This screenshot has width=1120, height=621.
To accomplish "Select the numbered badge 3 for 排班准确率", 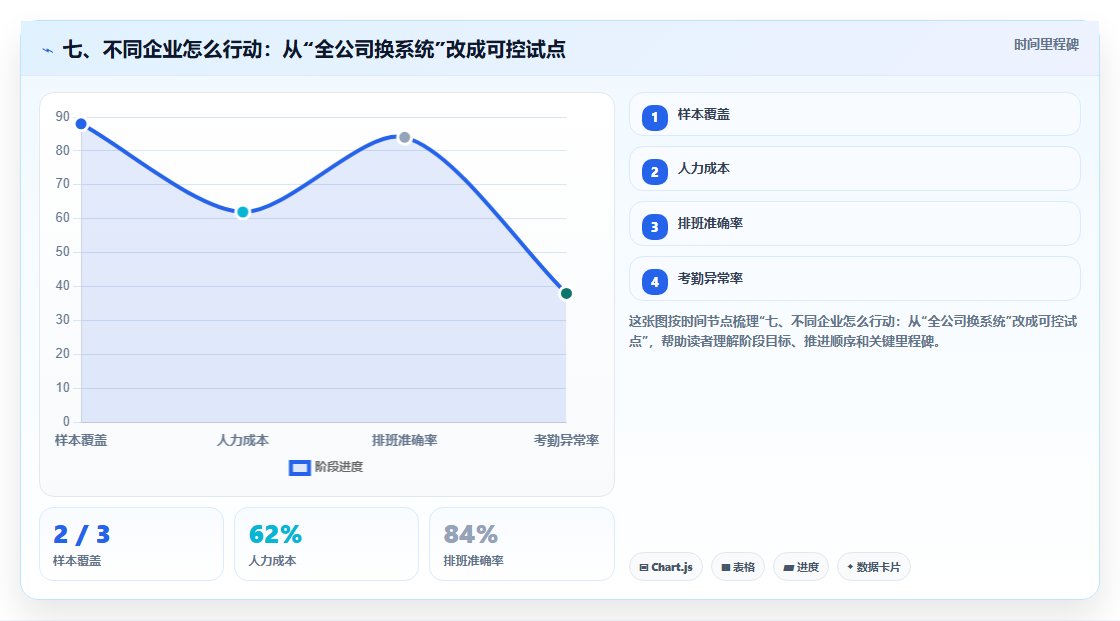I will 654,227.
